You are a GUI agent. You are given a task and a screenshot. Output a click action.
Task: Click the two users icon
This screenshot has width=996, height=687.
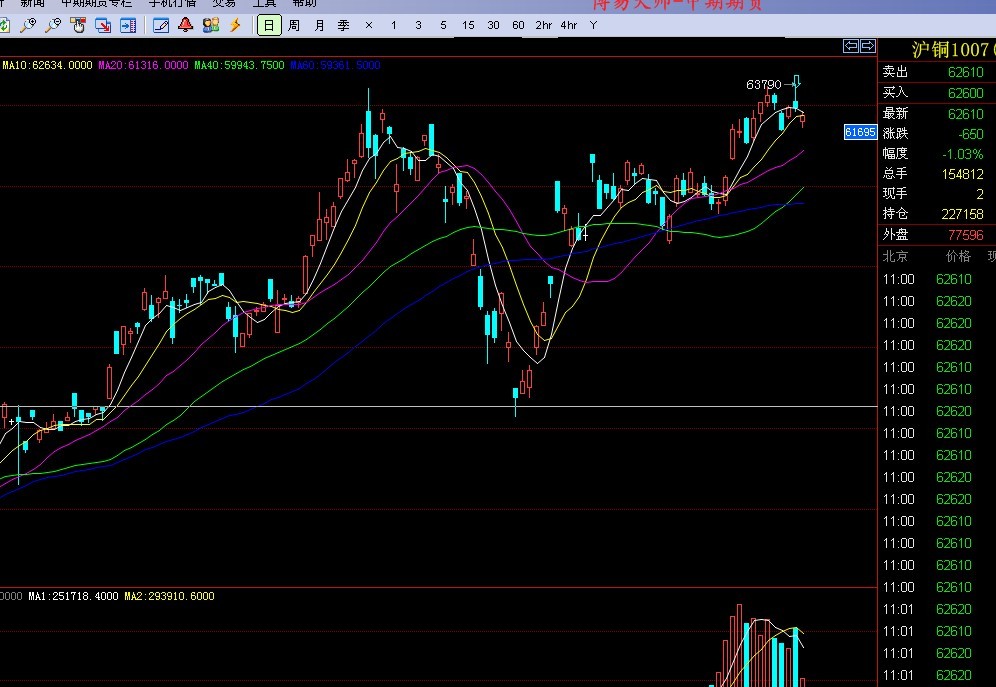coord(211,25)
